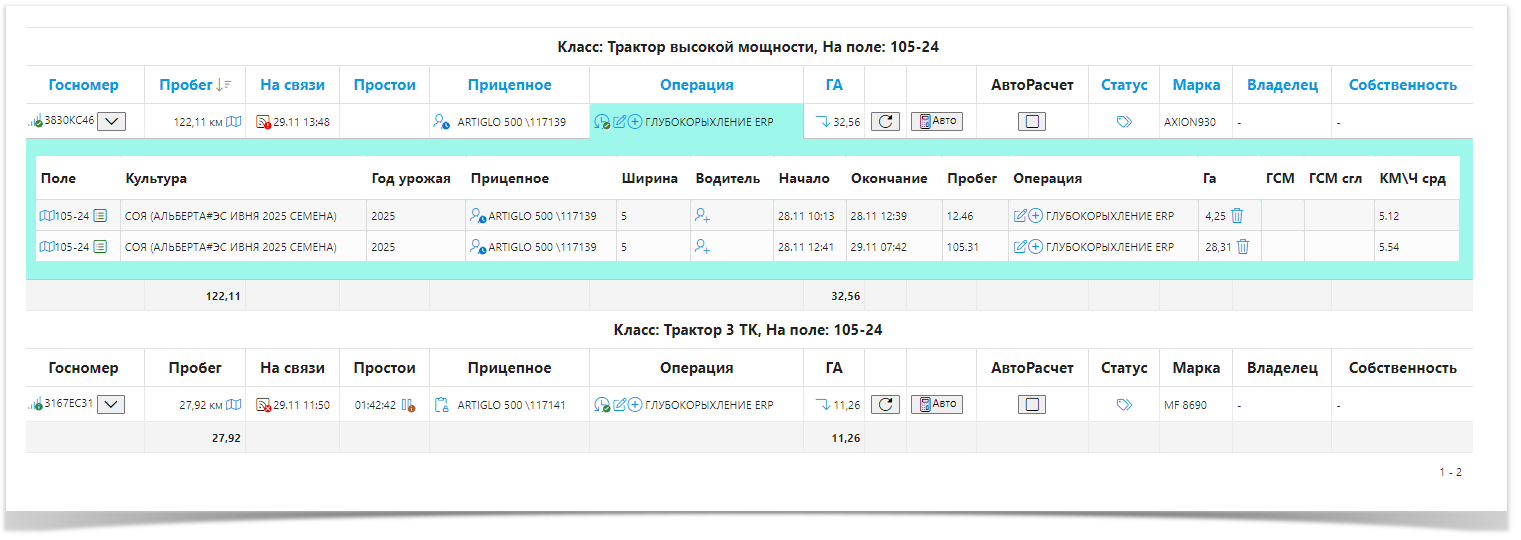Delete the 4,25 ha operation record
Image resolution: width=1521 pixels, height=540 pixels.
pyautogui.click(x=1237, y=216)
